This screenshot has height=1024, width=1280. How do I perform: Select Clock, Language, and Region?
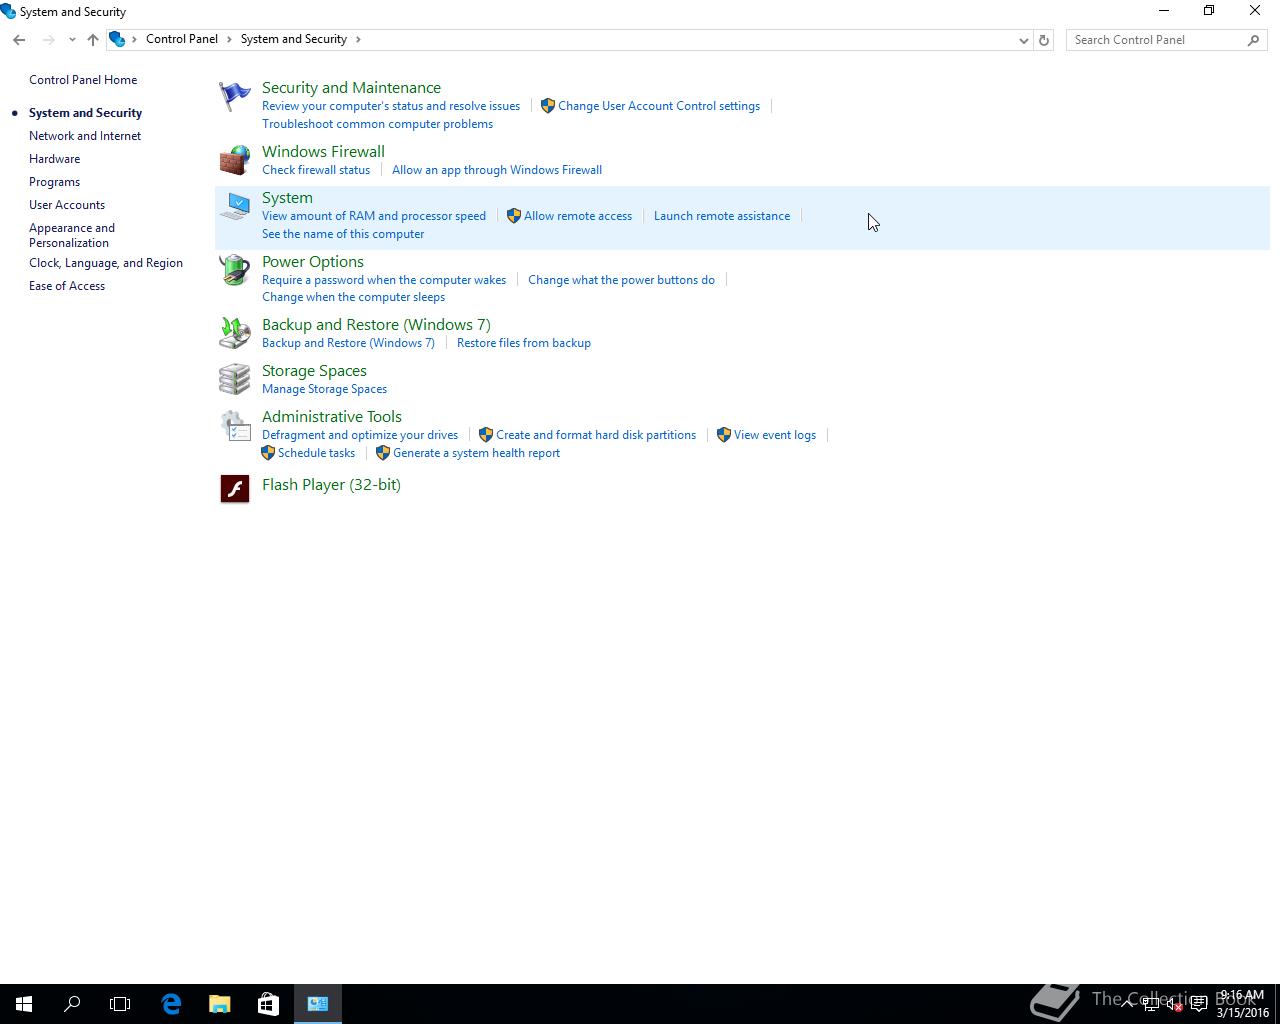point(106,263)
